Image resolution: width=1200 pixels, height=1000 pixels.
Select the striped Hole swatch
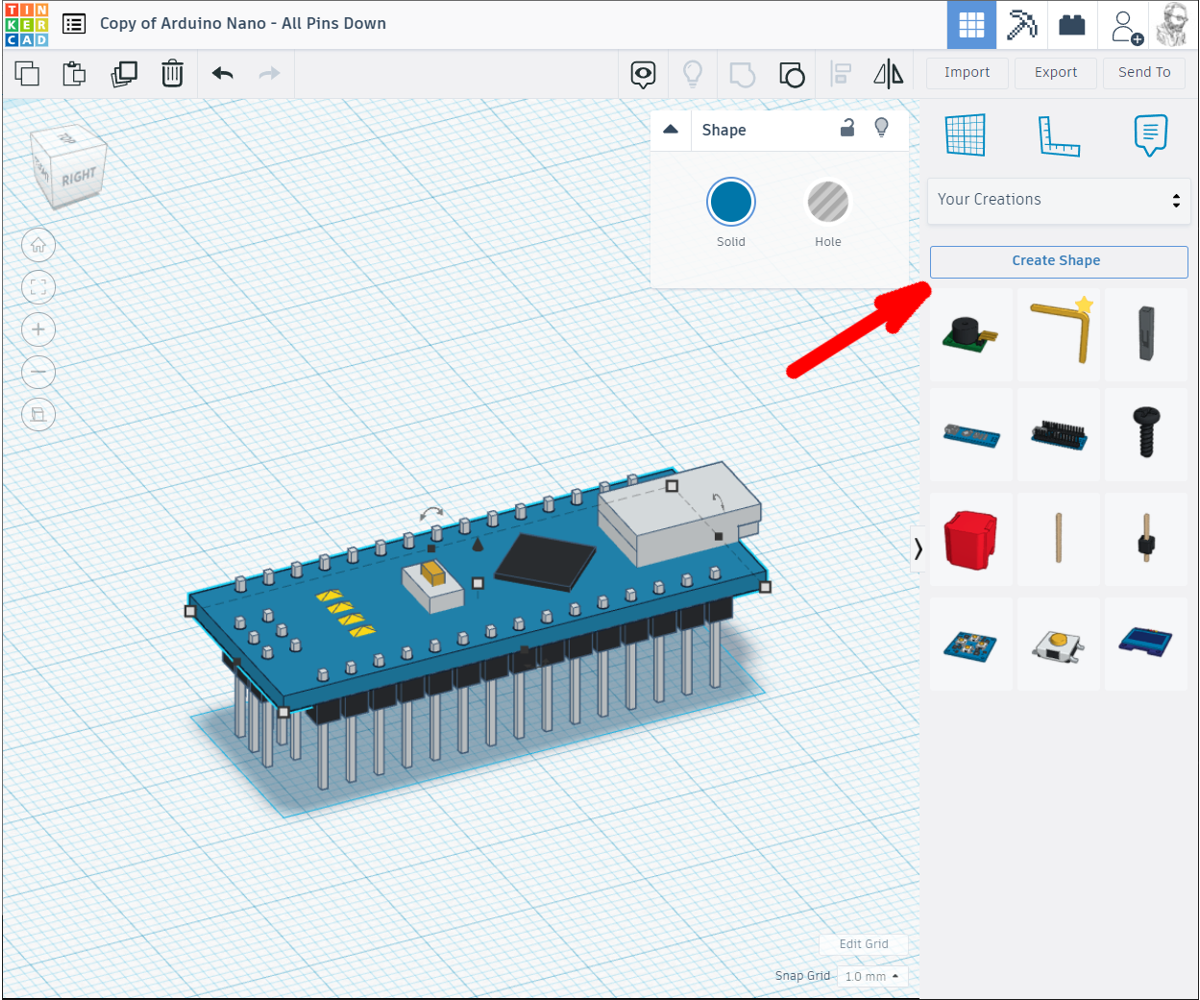828,203
